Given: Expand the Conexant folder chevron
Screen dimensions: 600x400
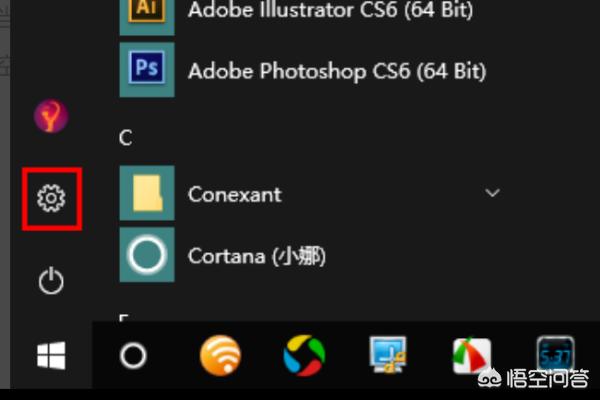Looking at the screenshot, I should click(x=492, y=193).
